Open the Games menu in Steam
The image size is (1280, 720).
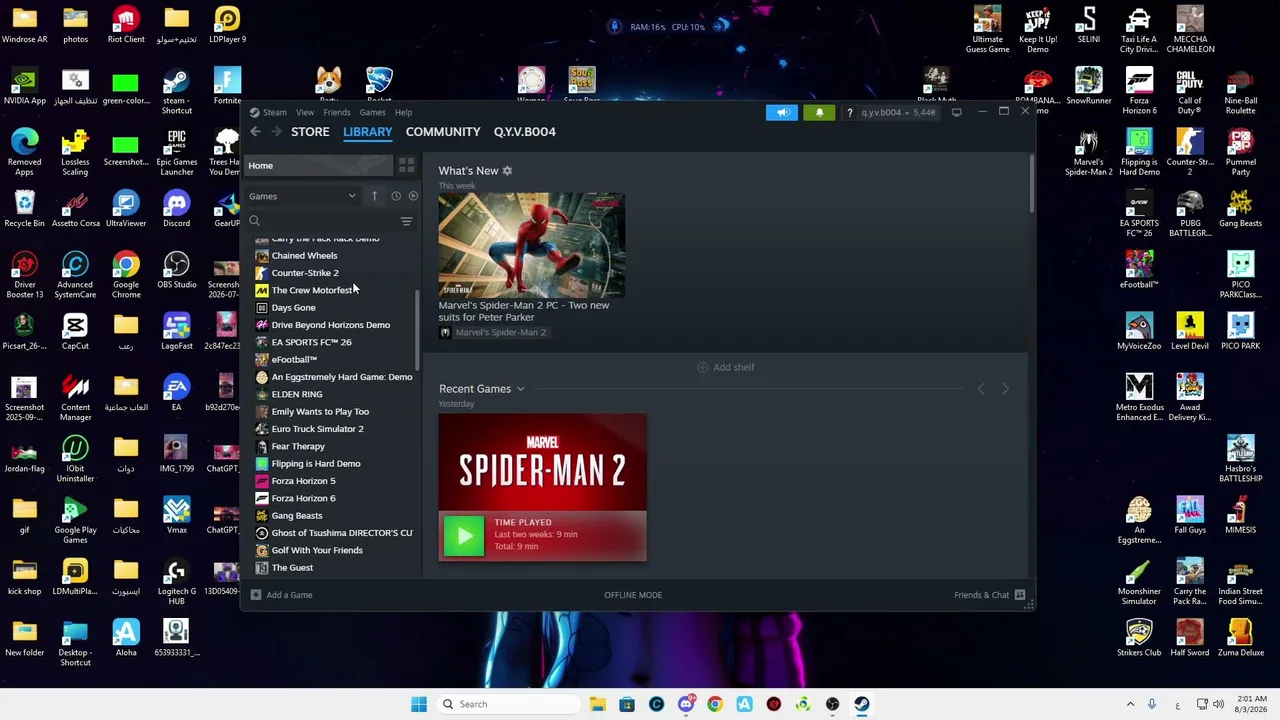click(372, 112)
